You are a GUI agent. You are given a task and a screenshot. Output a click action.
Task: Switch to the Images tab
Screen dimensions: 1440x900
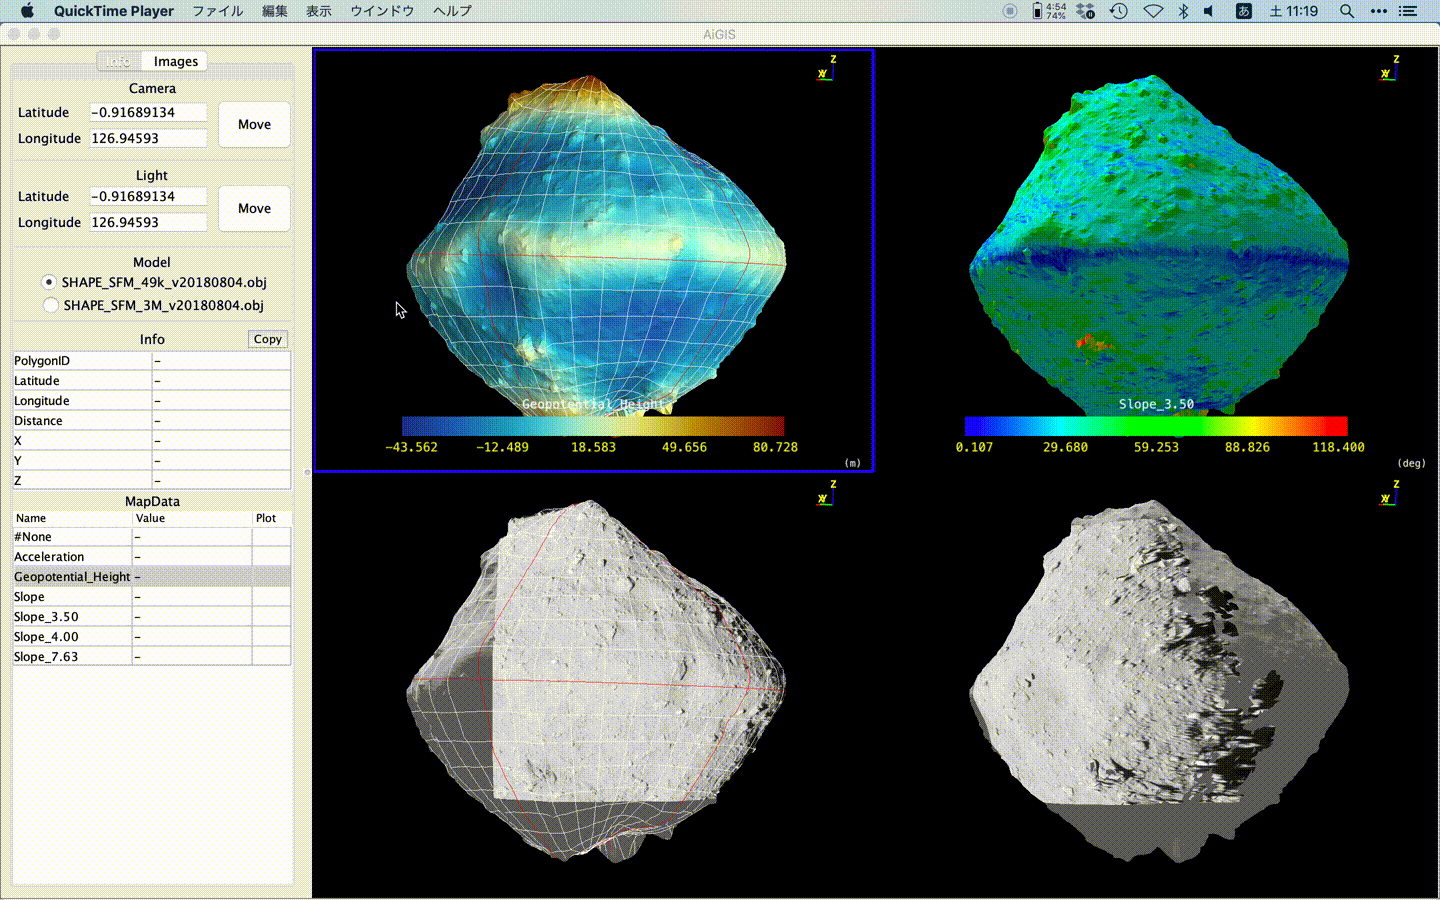(x=174, y=61)
